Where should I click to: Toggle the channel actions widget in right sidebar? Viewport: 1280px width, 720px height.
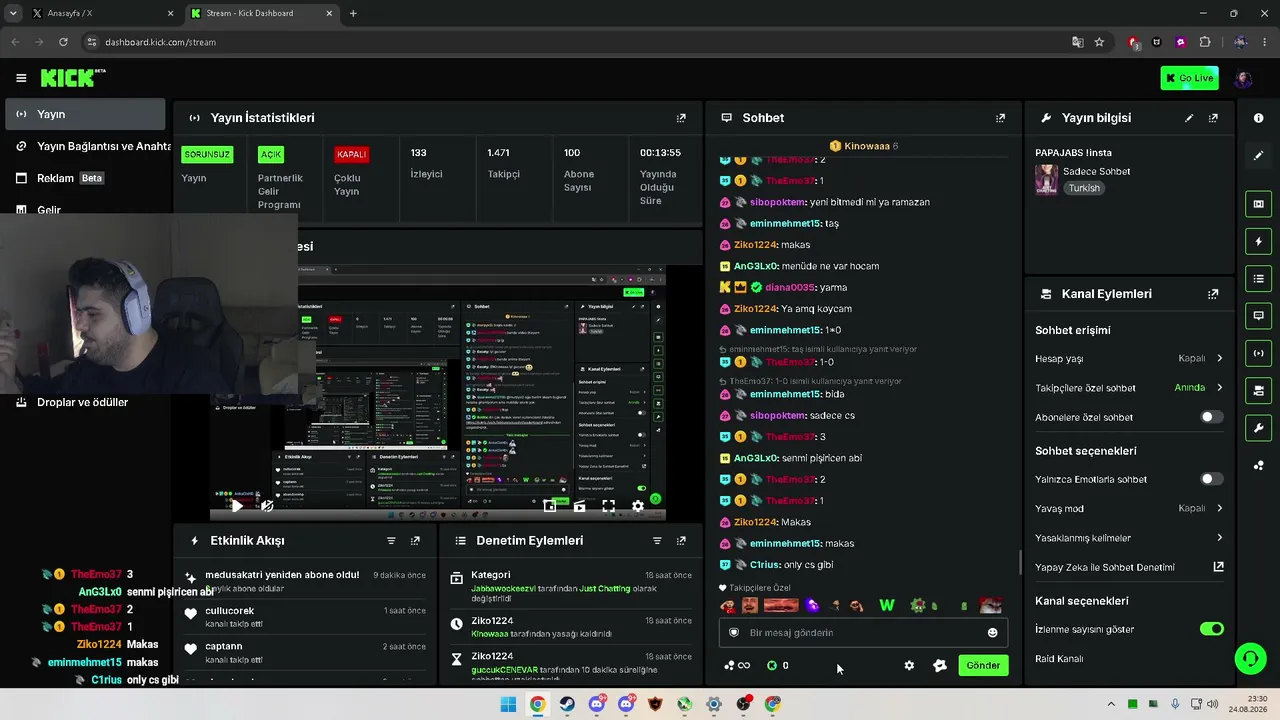point(1258,390)
